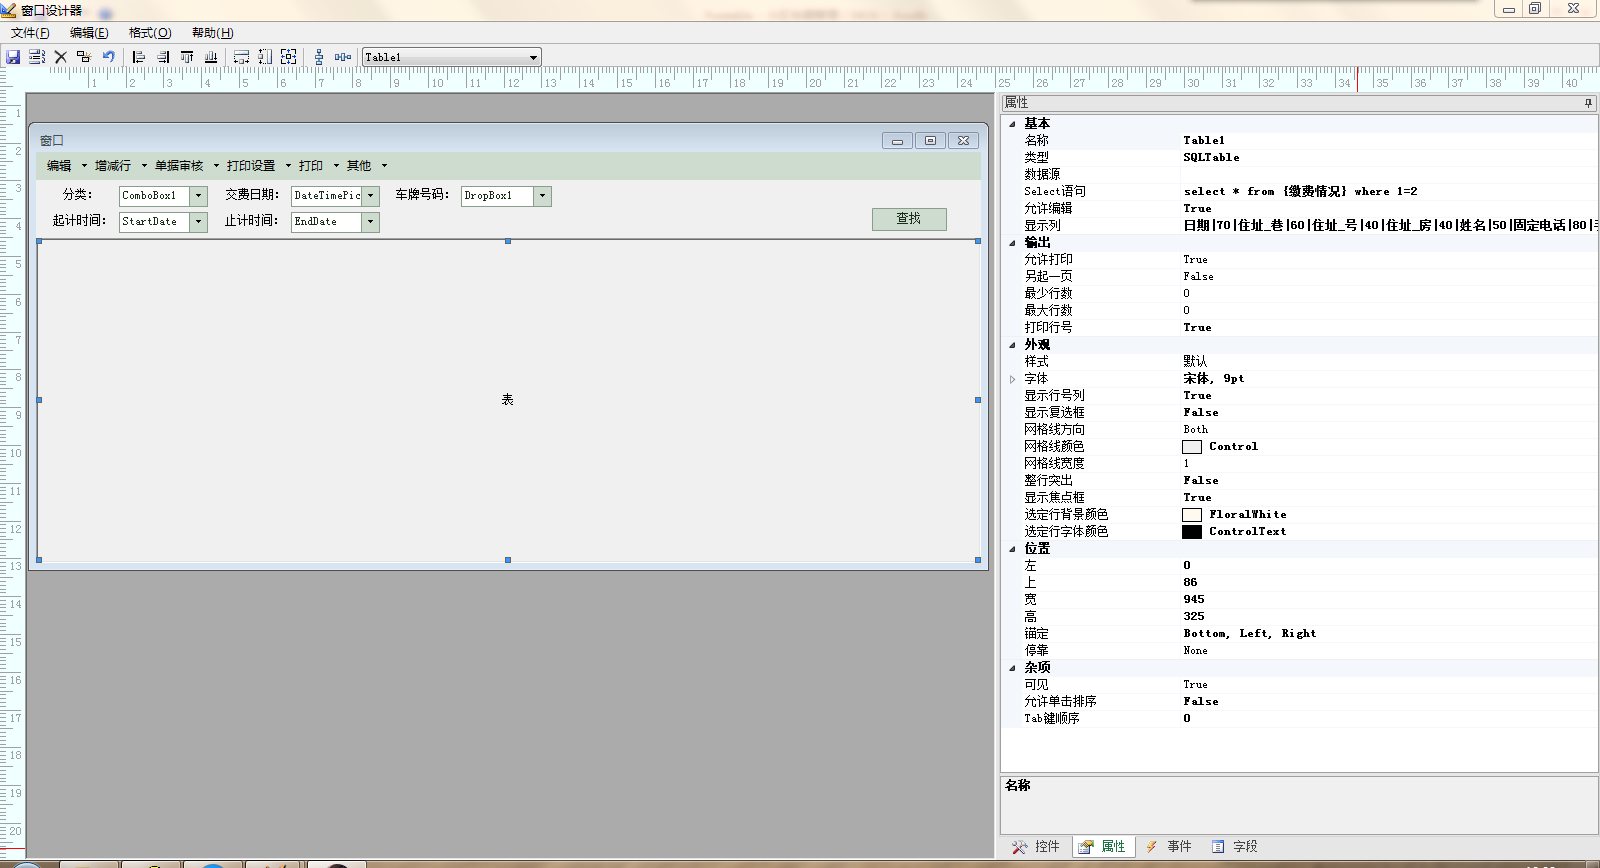1600x868 pixels.
Task: Open the Table1 control selector dropdown
Action: point(533,57)
